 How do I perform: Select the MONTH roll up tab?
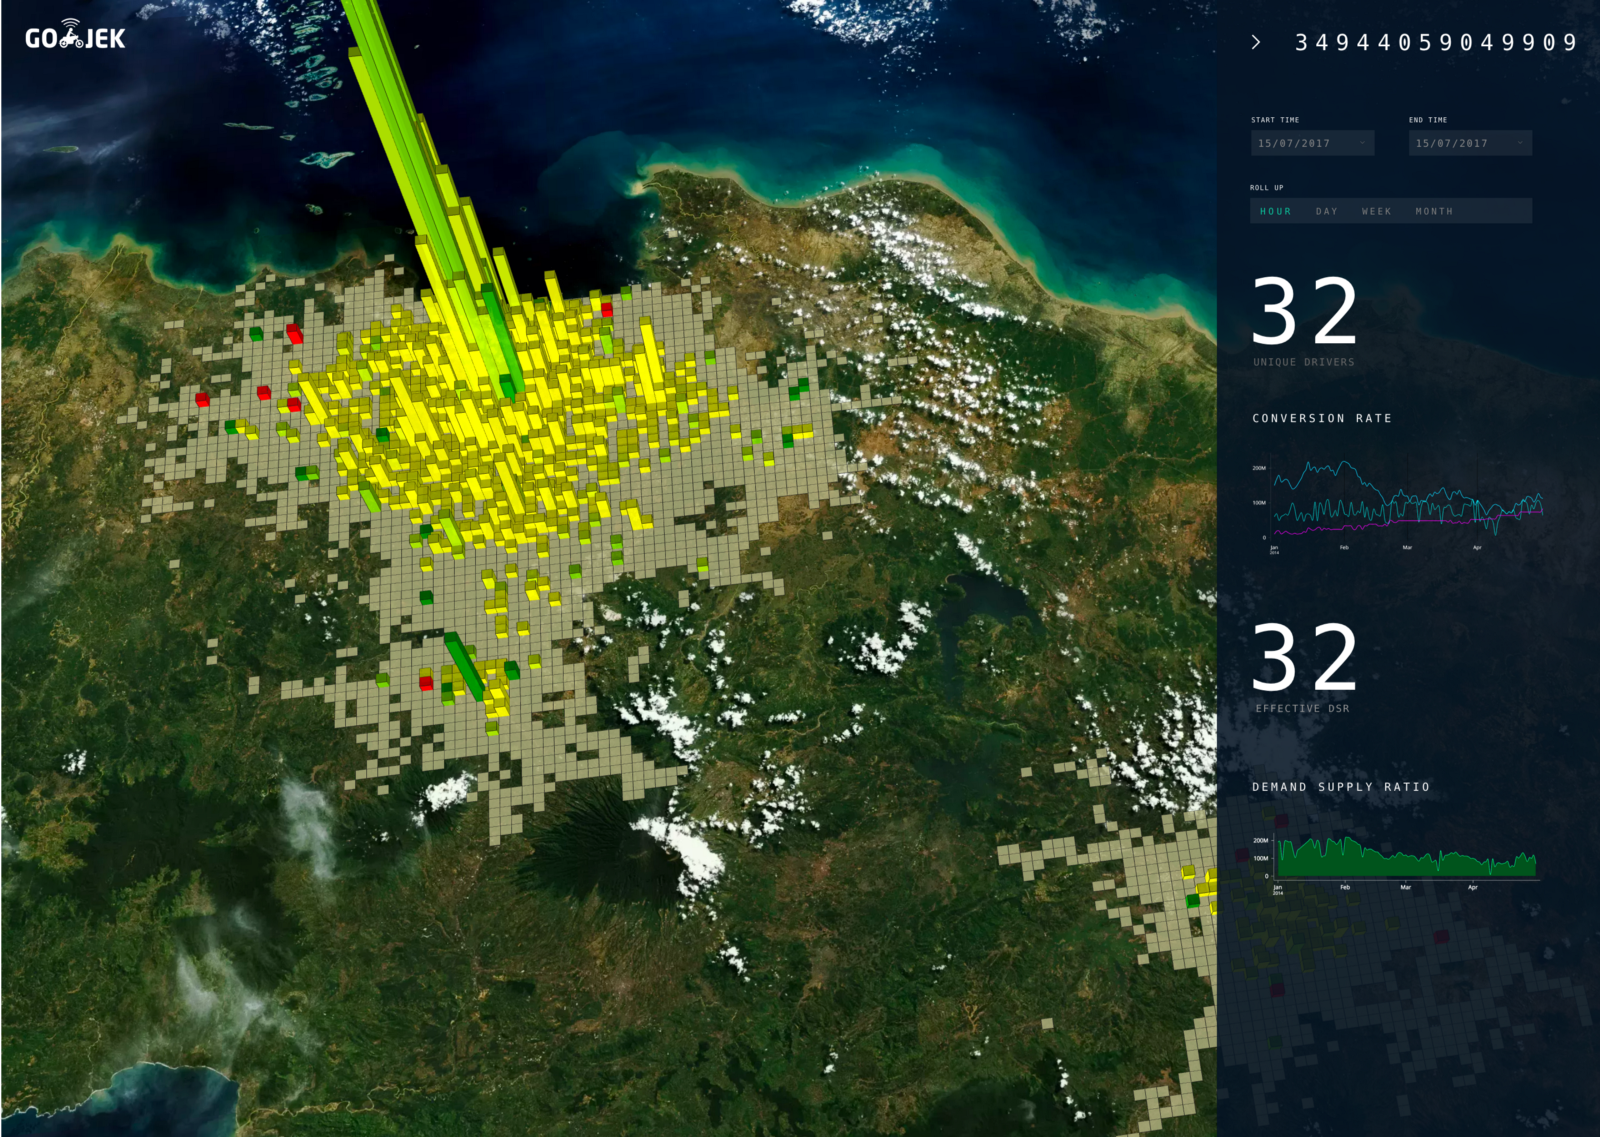(x=1434, y=211)
